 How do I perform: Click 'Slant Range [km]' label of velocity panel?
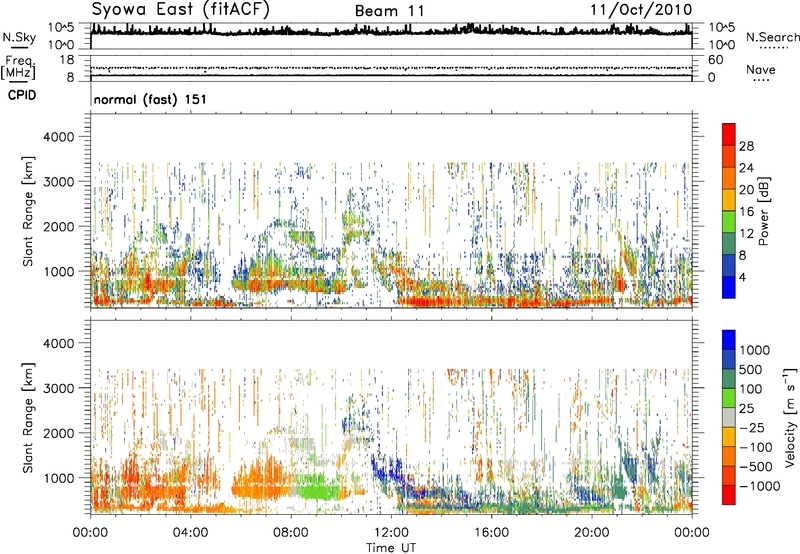(x=28, y=417)
